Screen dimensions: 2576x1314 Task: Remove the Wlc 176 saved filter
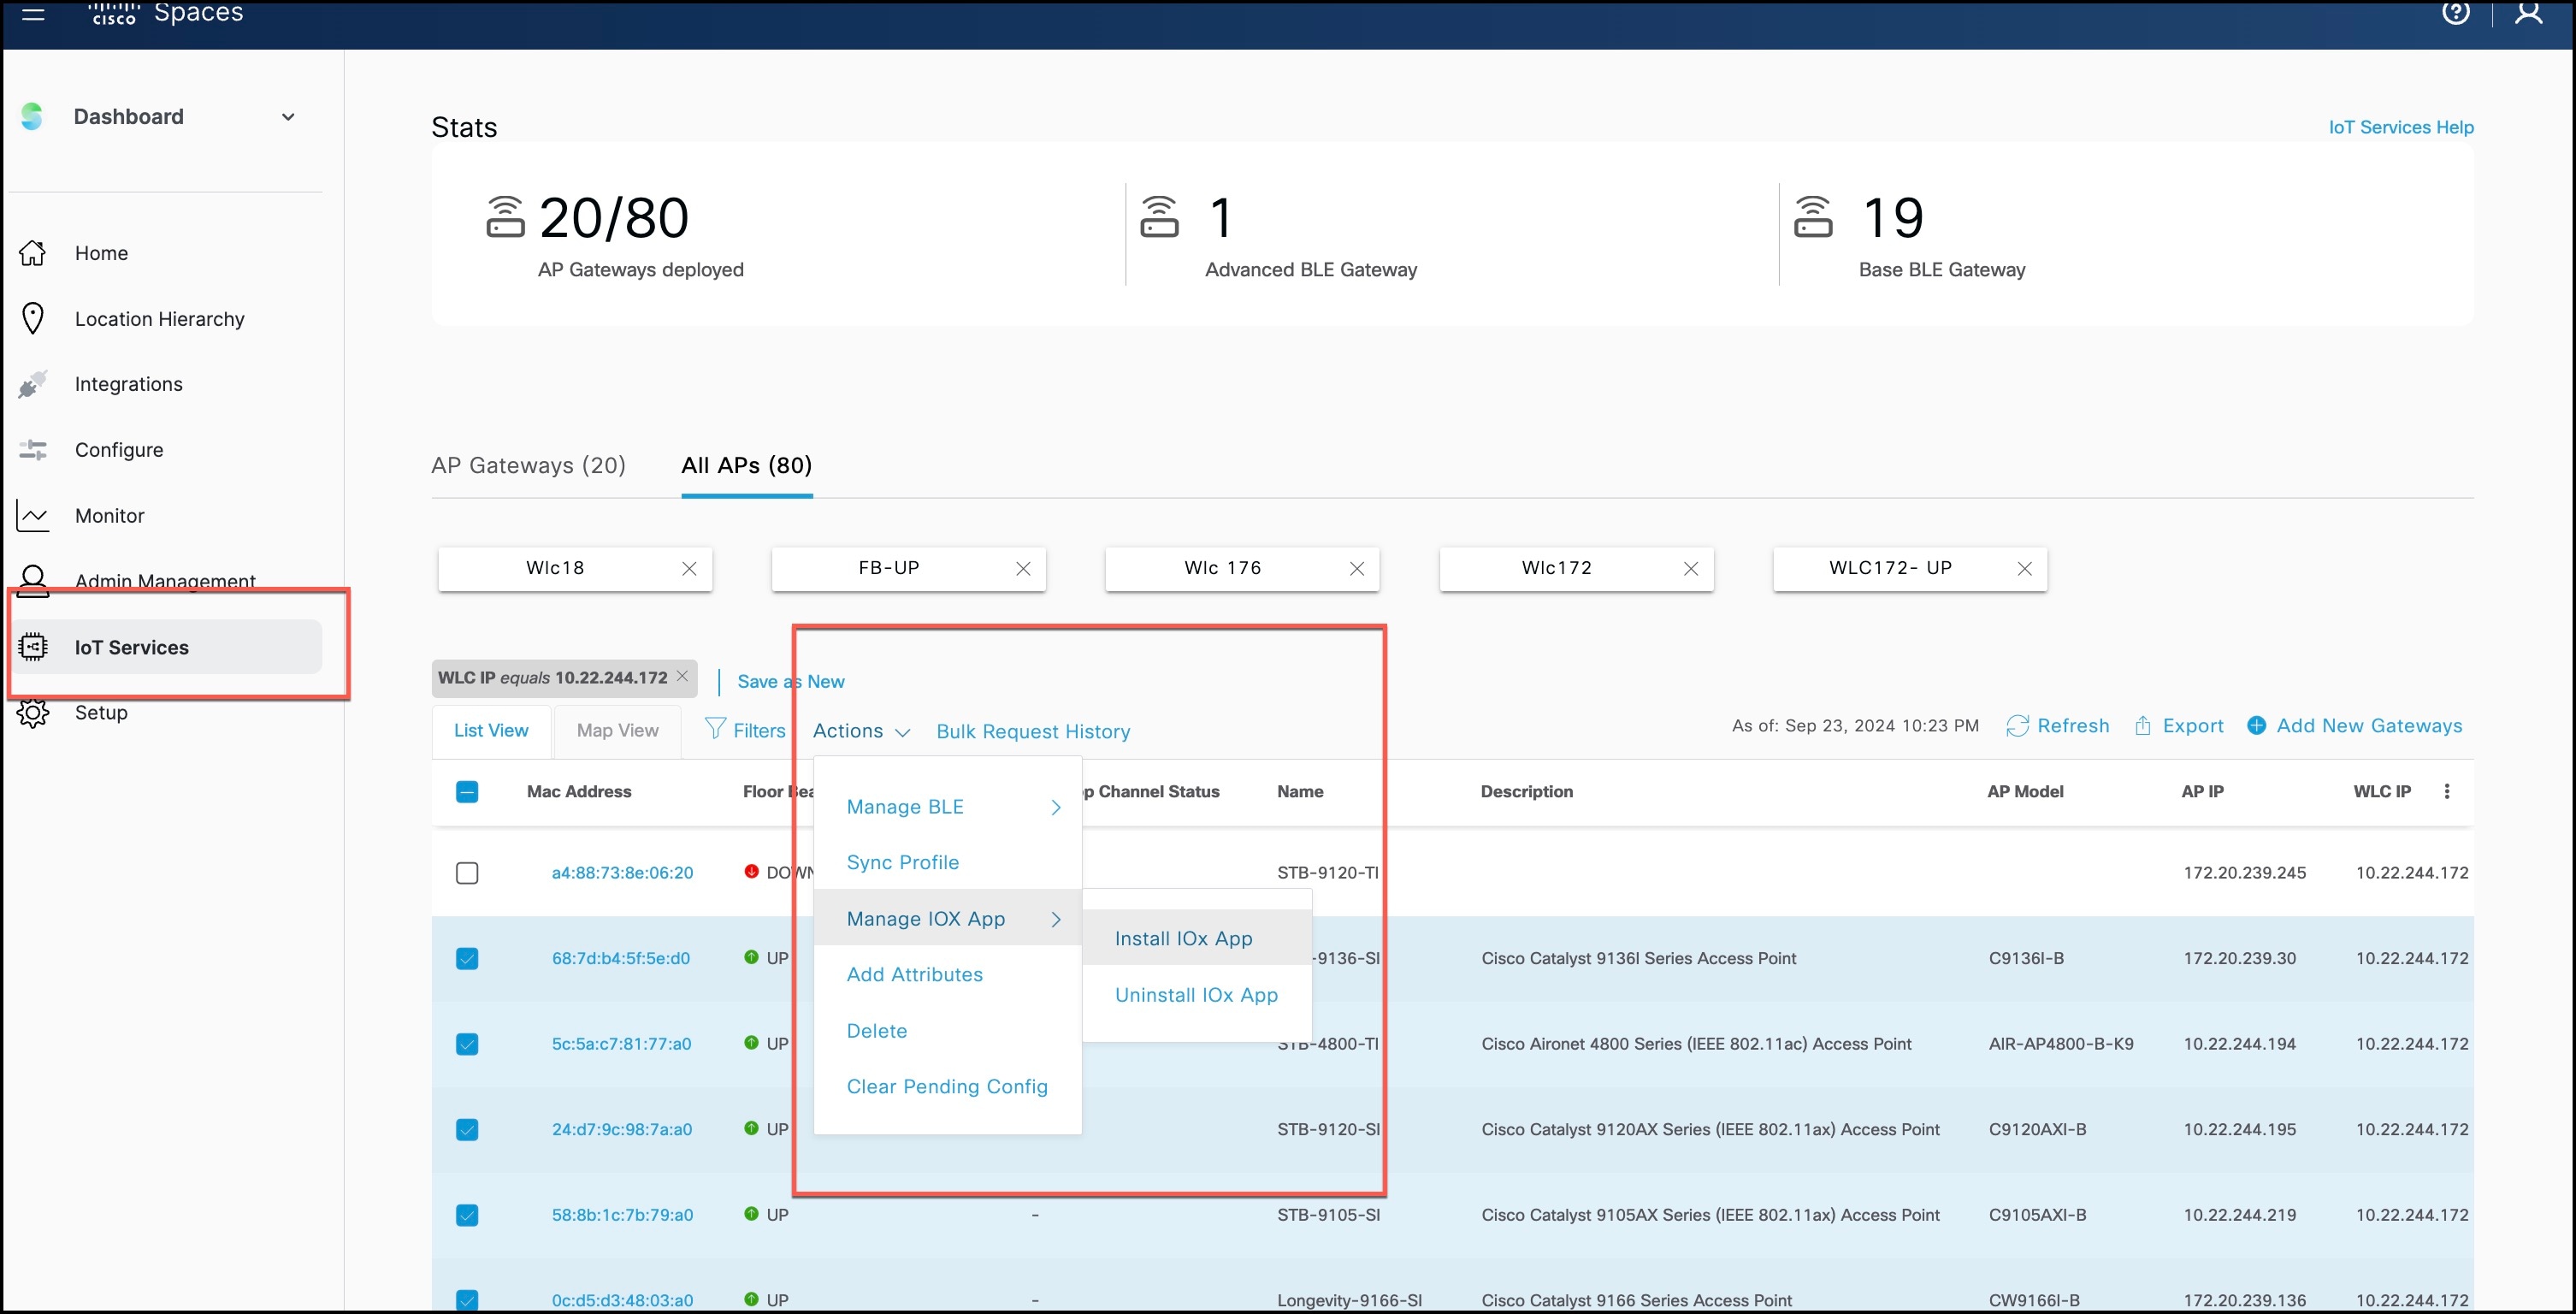tap(1357, 569)
